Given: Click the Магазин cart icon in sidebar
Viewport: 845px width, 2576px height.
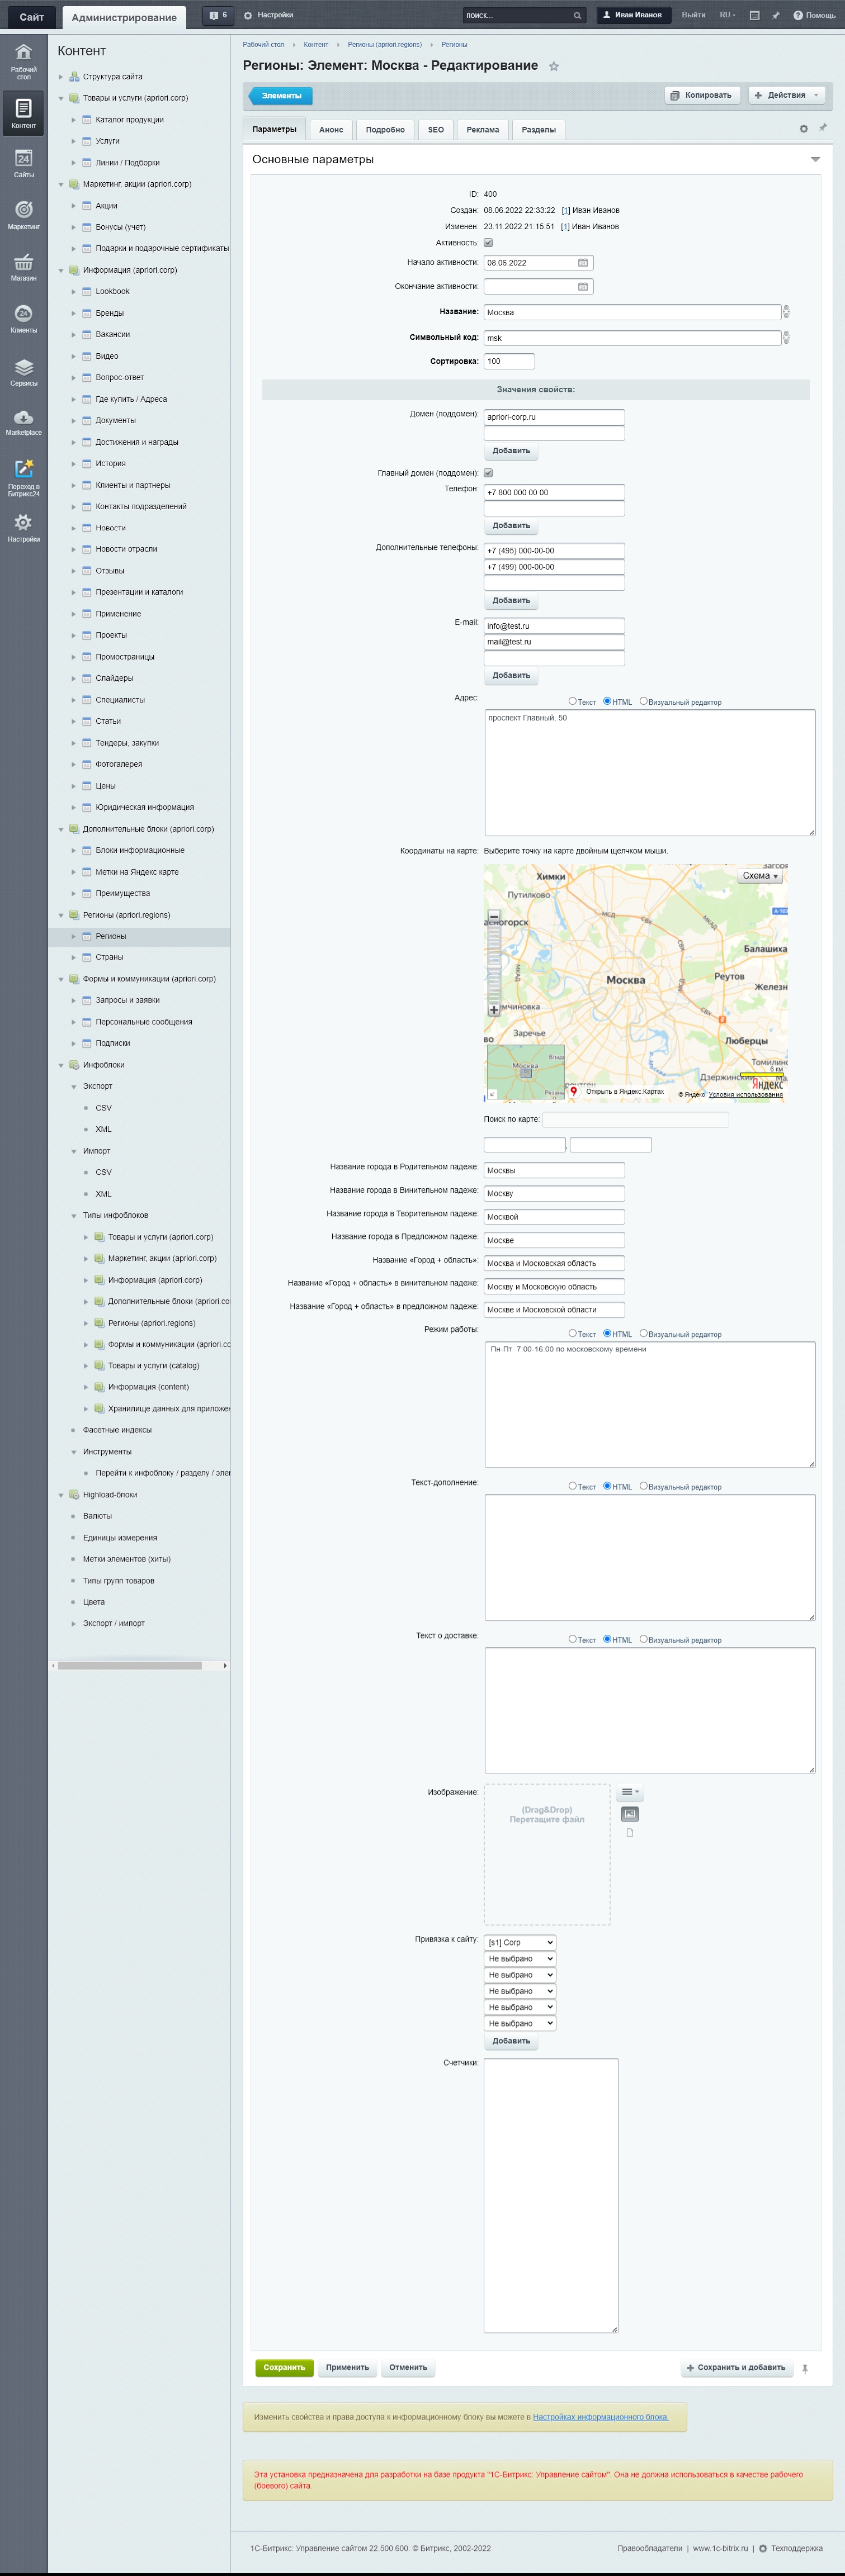Looking at the screenshot, I should point(23,263).
